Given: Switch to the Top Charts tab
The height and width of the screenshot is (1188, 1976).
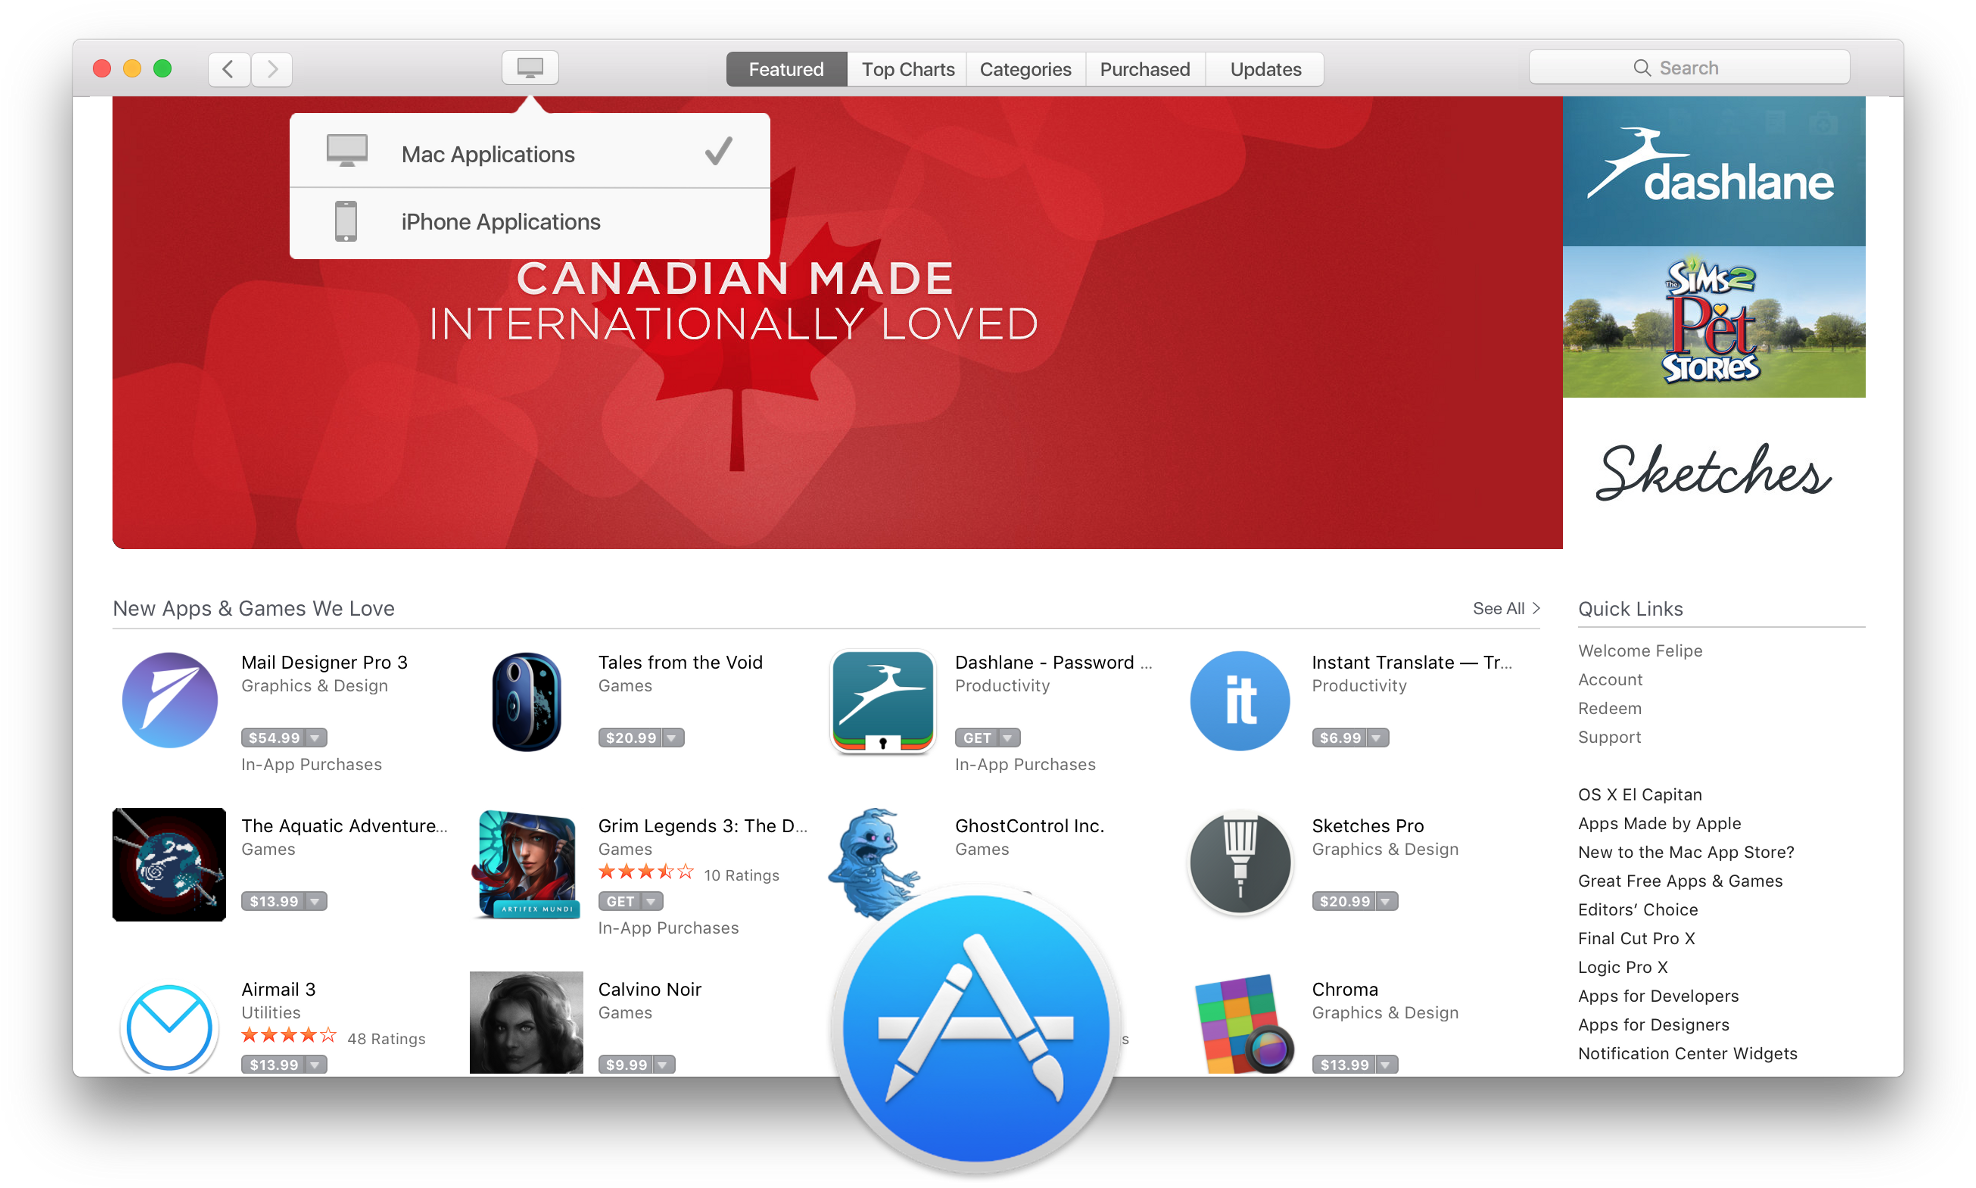Looking at the screenshot, I should click(908, 69).
